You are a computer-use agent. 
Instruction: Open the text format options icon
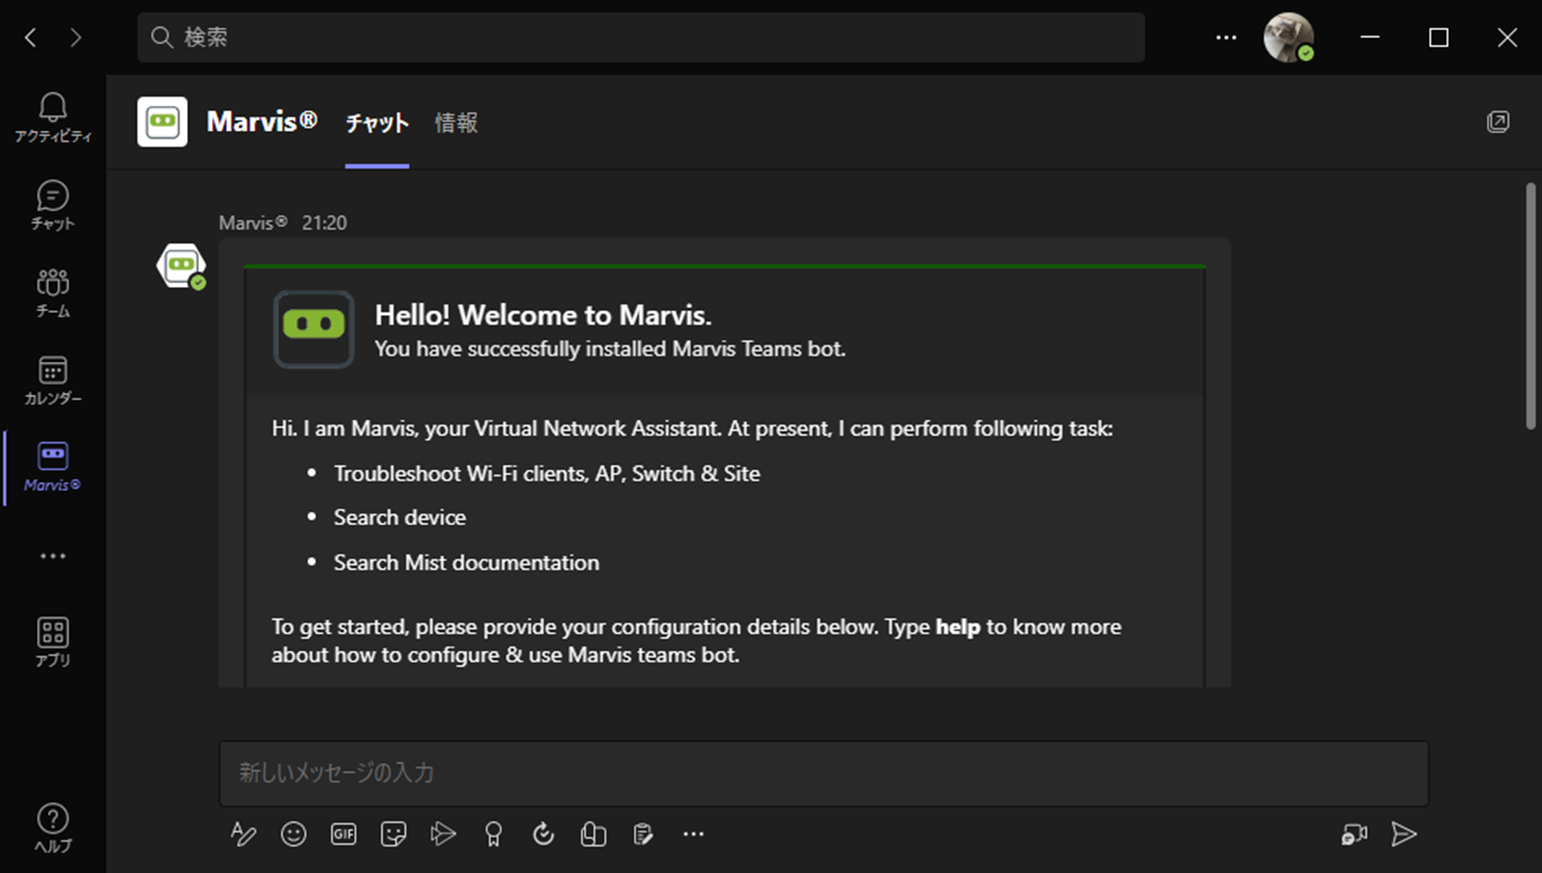[243, 834]
